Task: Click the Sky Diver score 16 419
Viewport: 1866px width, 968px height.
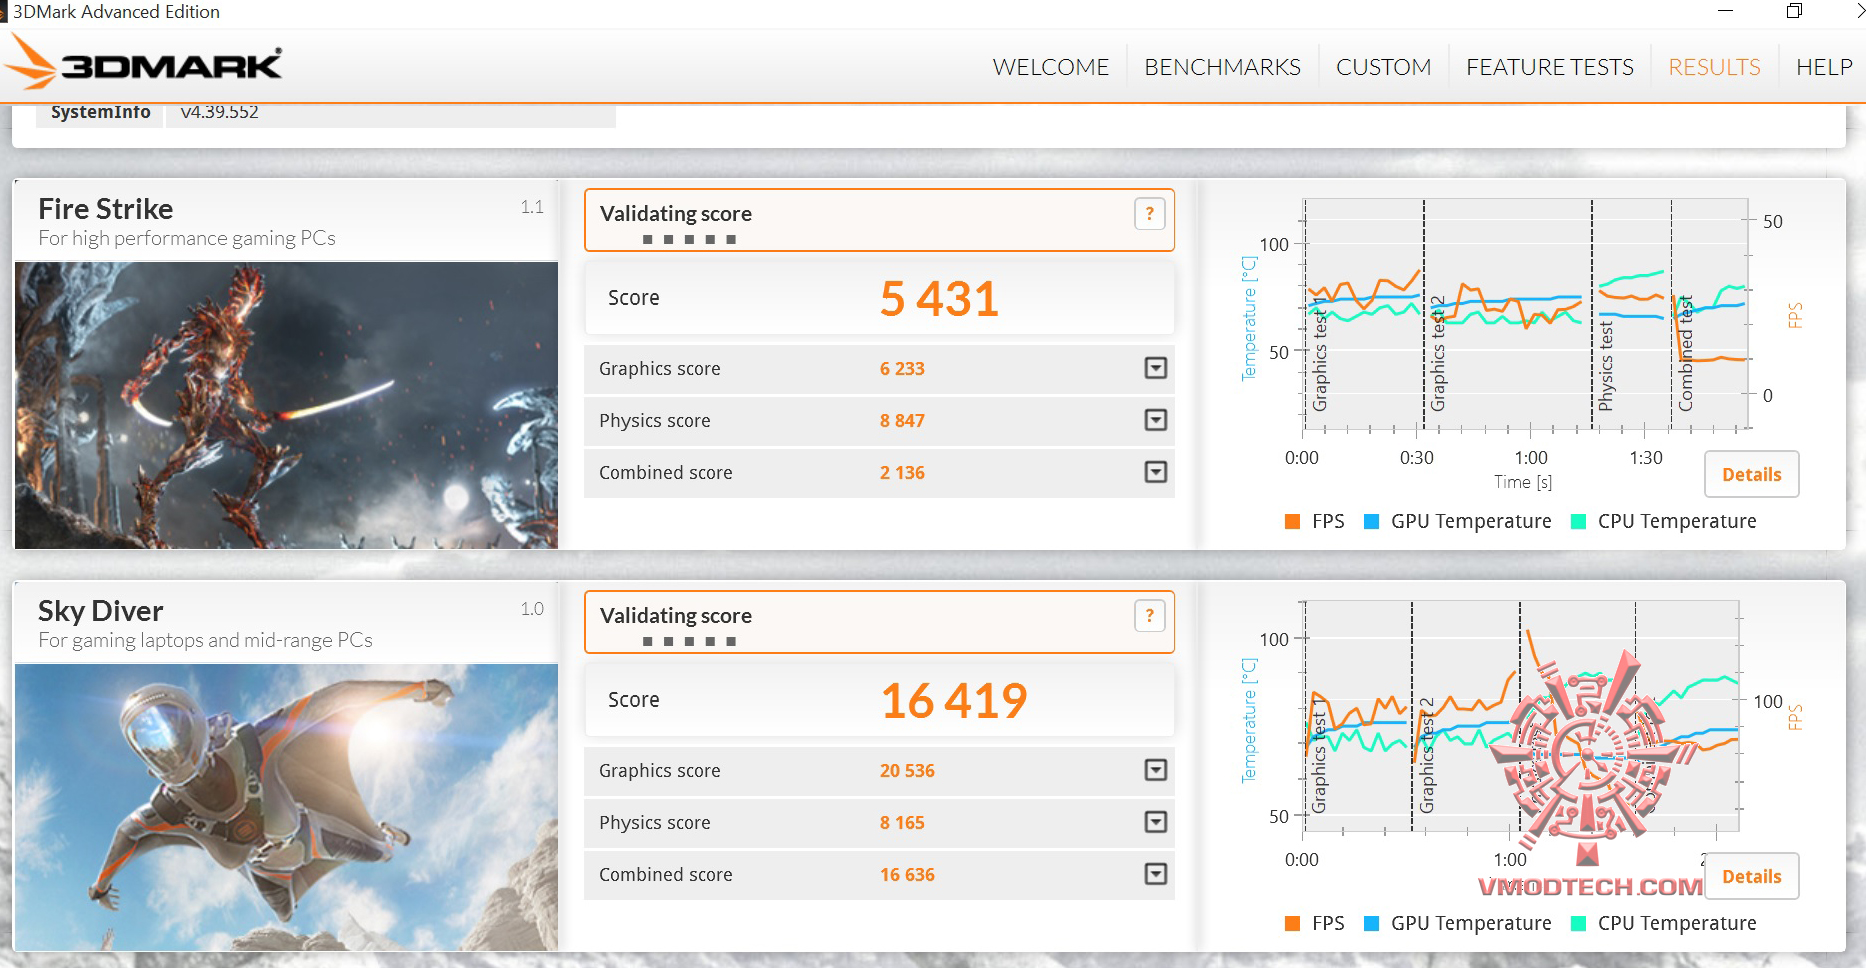Action: (x=954, y=700)
